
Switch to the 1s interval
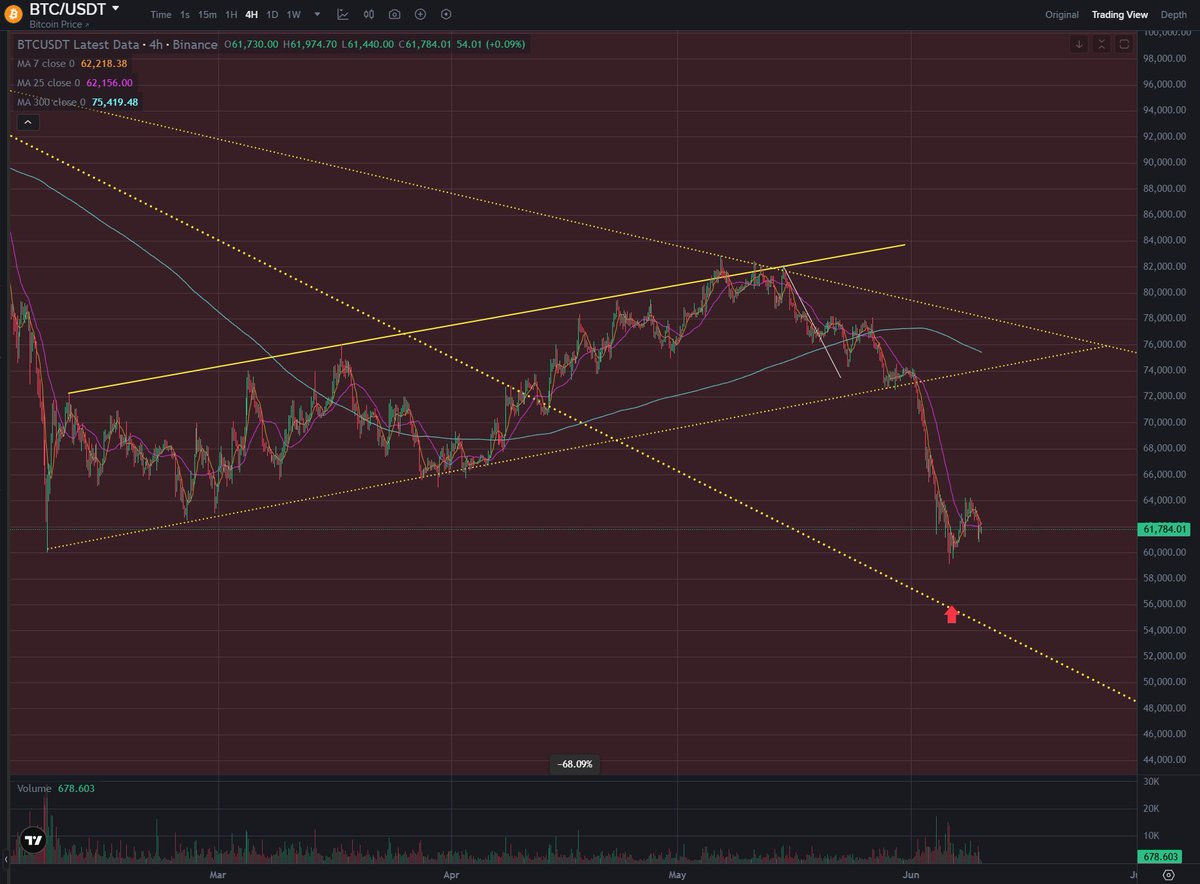tap(185, 15)
